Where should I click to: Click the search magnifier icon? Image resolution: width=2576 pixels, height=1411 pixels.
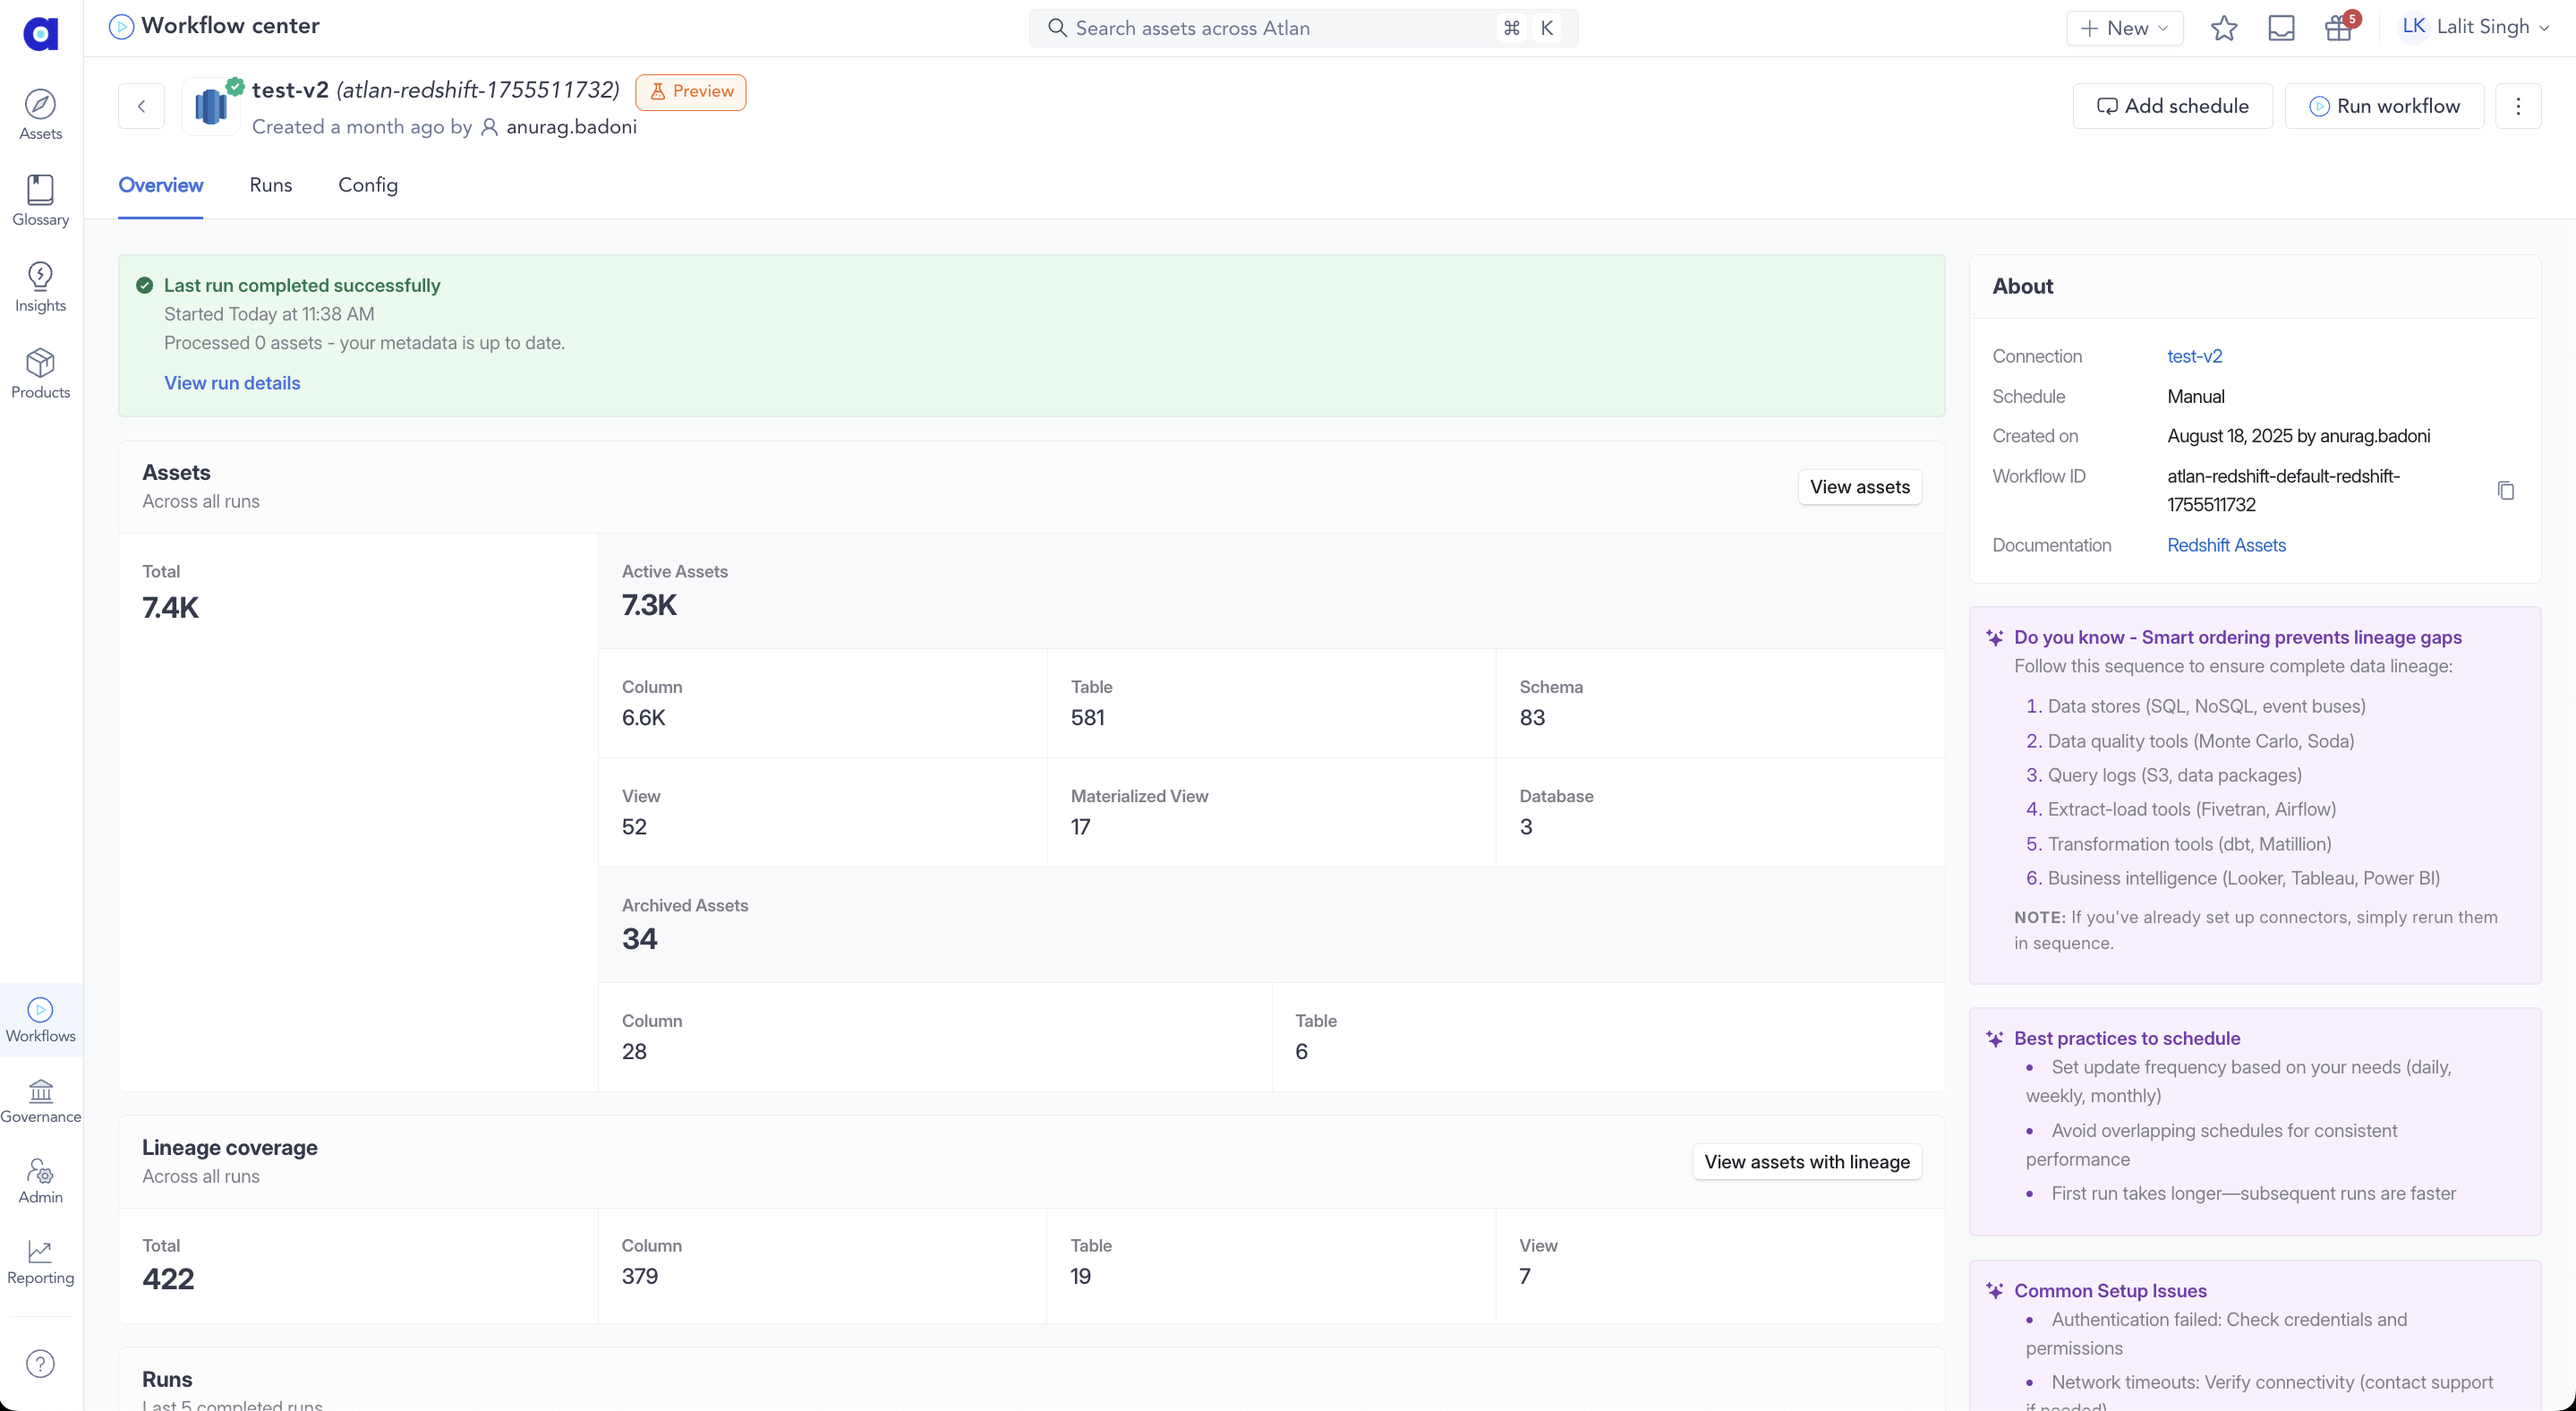pyautogui.click(x=1057, y=28)
